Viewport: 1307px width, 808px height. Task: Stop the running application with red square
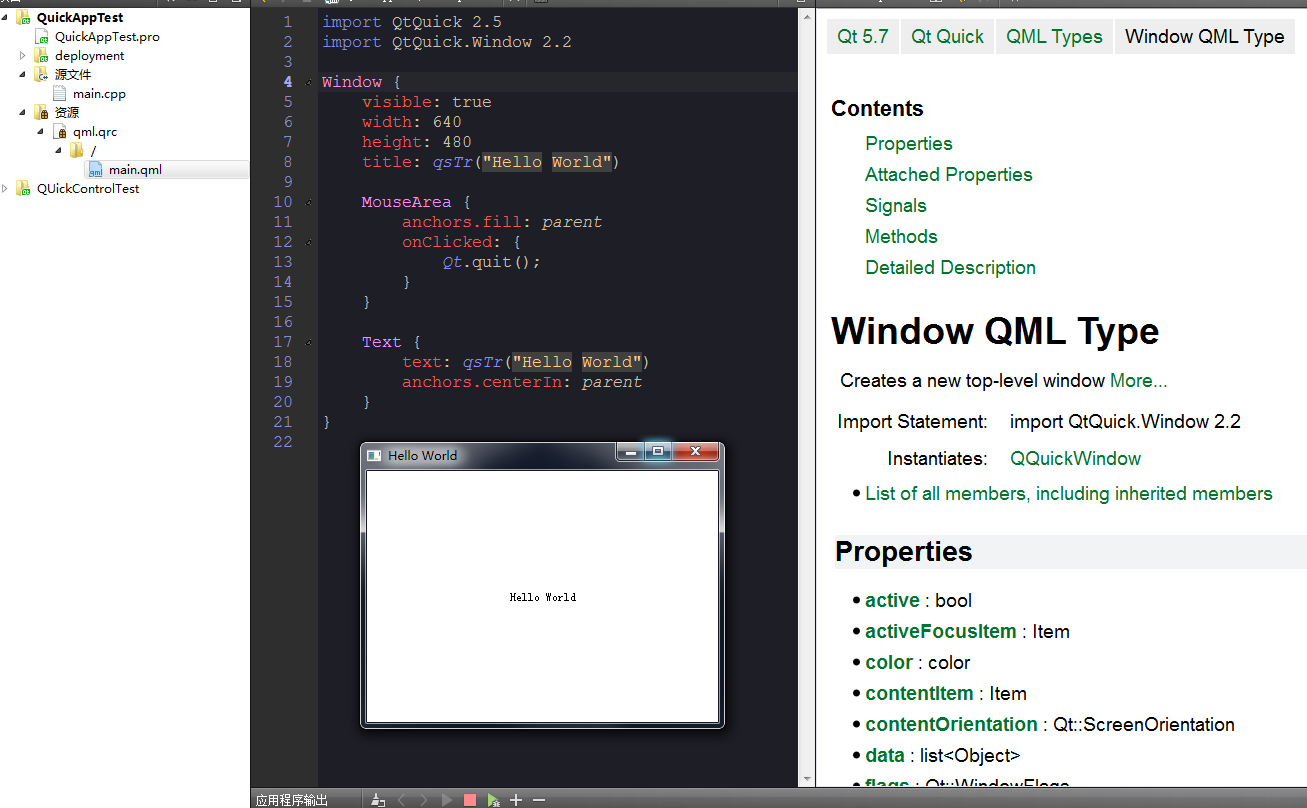coord(470,800)
